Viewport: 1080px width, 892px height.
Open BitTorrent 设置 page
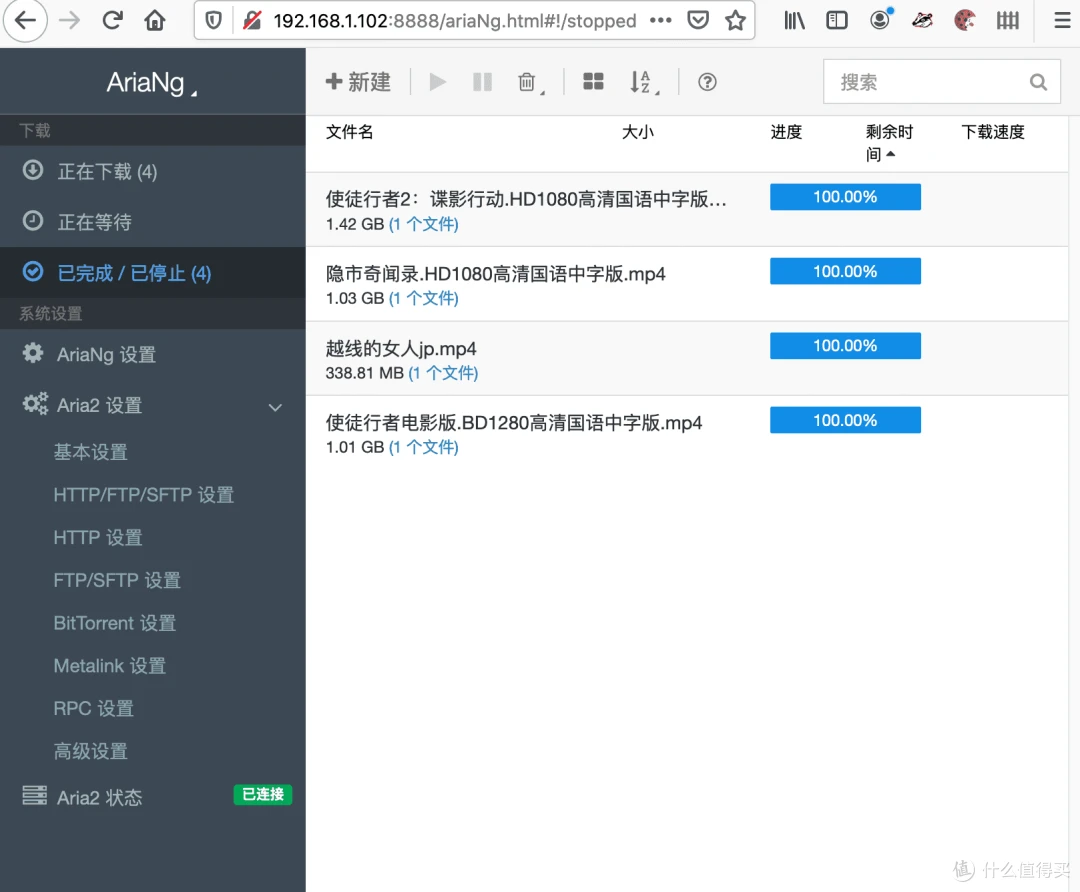(x=115, y=623)
